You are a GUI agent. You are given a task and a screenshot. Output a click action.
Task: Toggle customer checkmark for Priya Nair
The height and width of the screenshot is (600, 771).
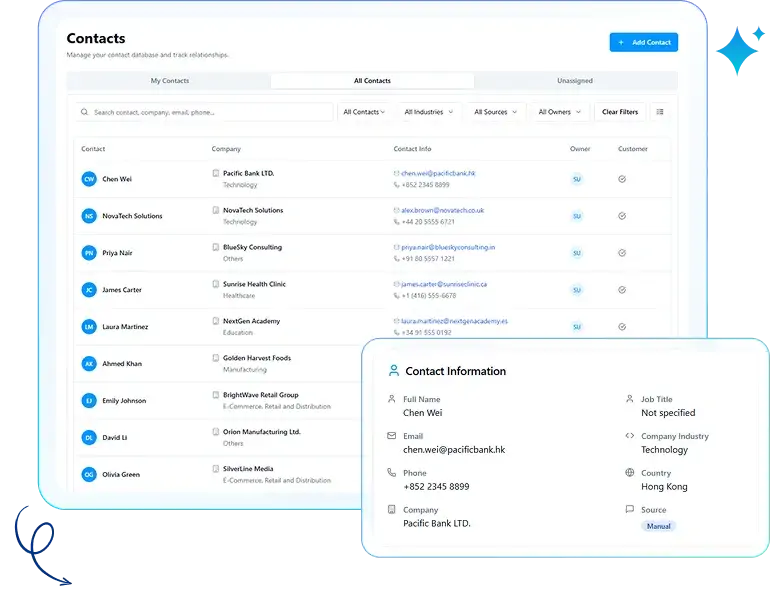click(622, 253)
